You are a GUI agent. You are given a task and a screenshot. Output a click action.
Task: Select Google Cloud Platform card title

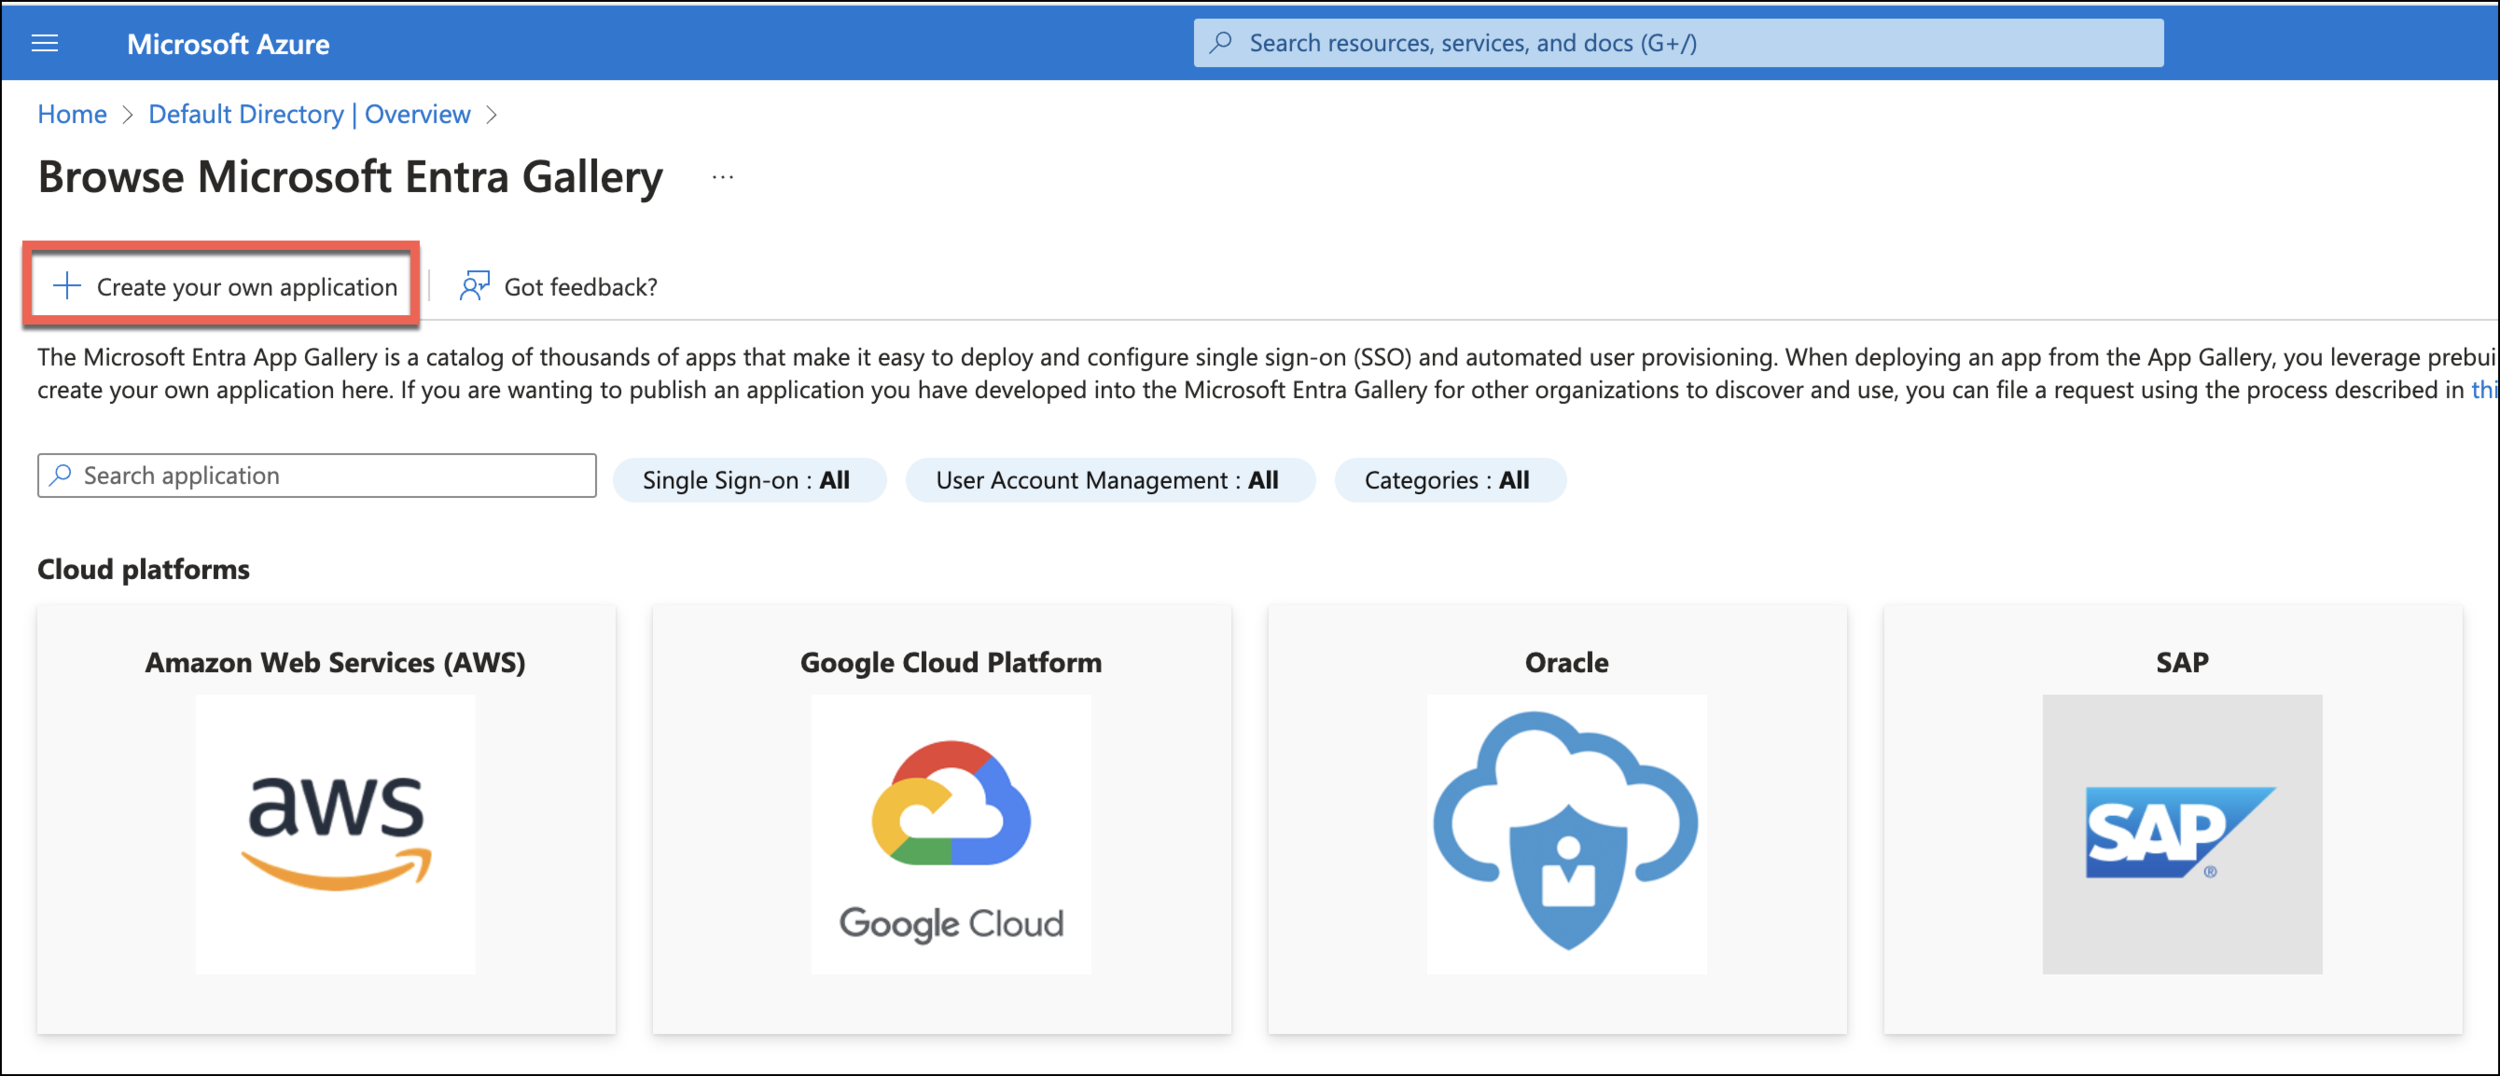coord(951,662)
